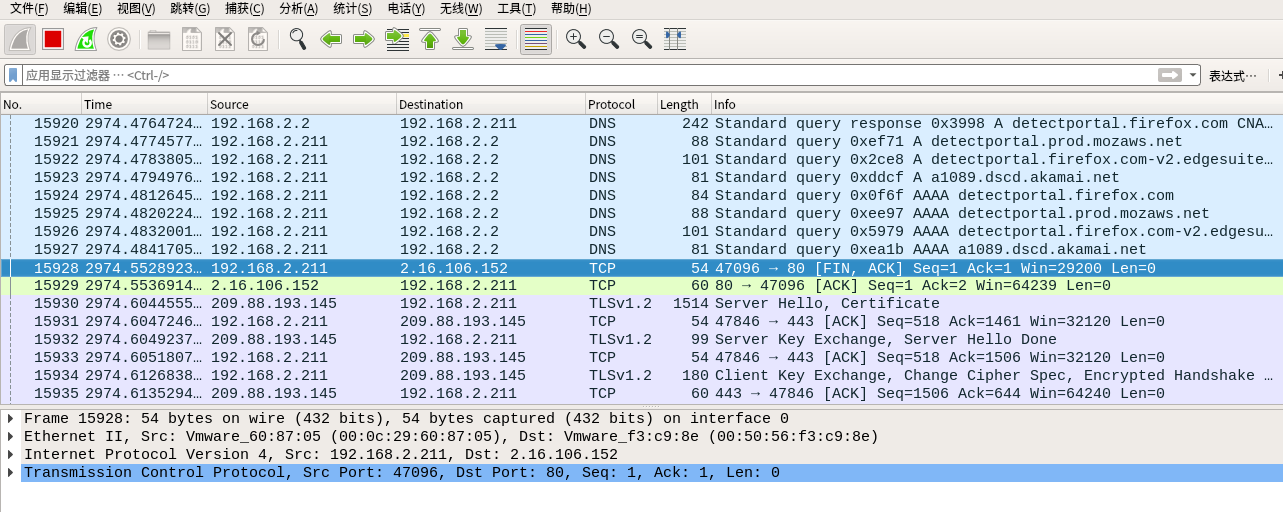This screenshot has height=512, width=1283.
Task: Sort by the Source column header
Action: point(301,104)
